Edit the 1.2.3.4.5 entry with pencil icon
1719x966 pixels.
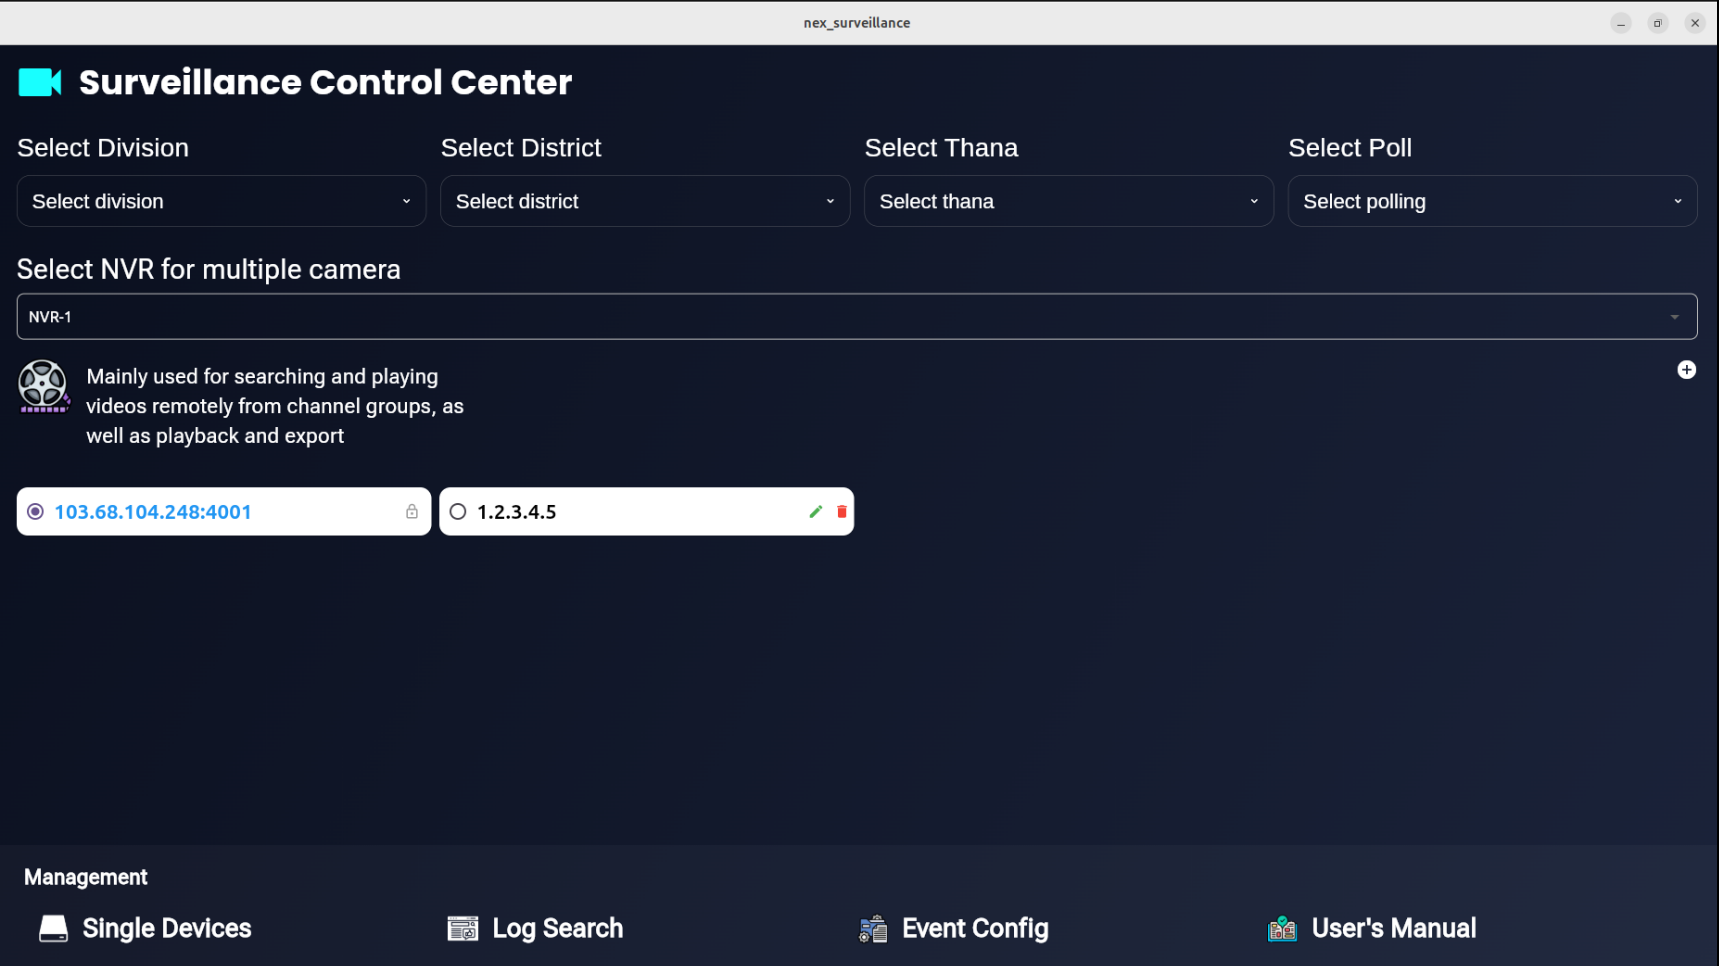816,512
